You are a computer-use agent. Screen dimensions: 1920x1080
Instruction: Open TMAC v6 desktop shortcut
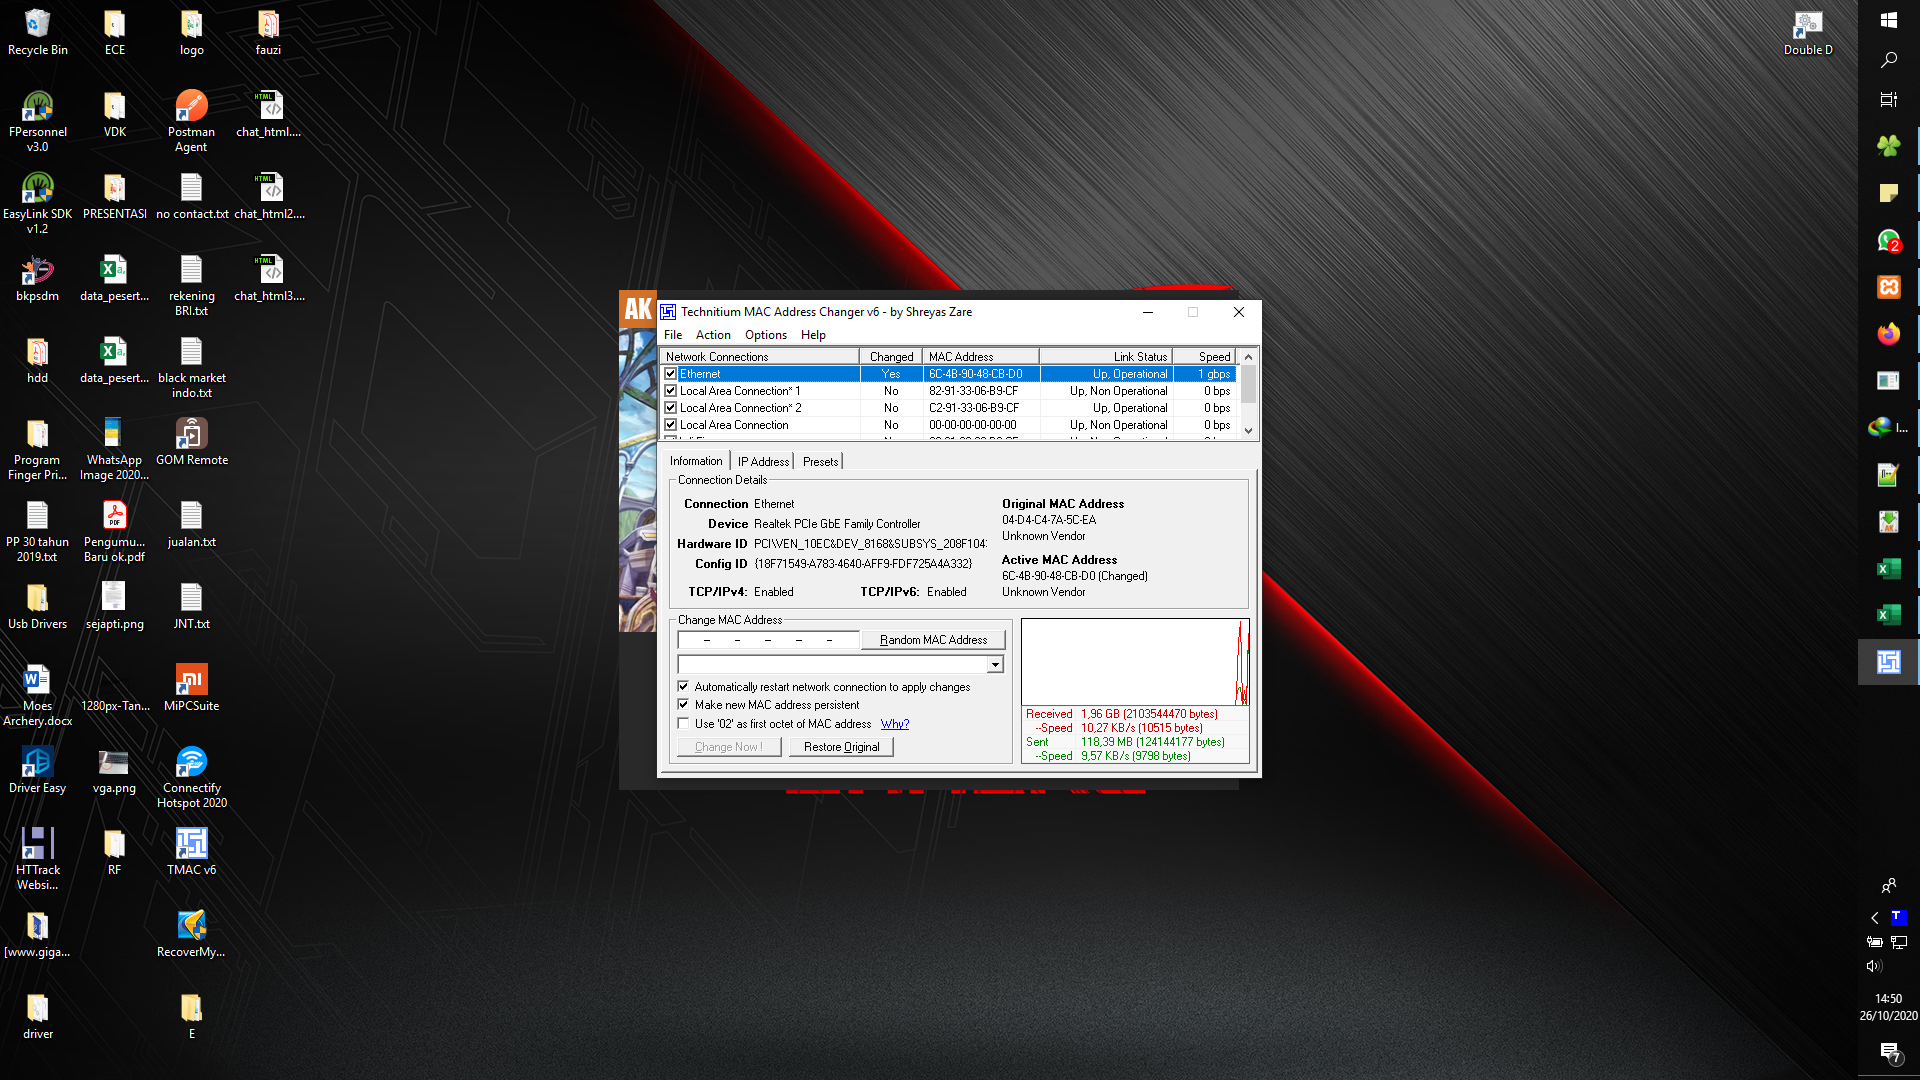pos(191,844)
